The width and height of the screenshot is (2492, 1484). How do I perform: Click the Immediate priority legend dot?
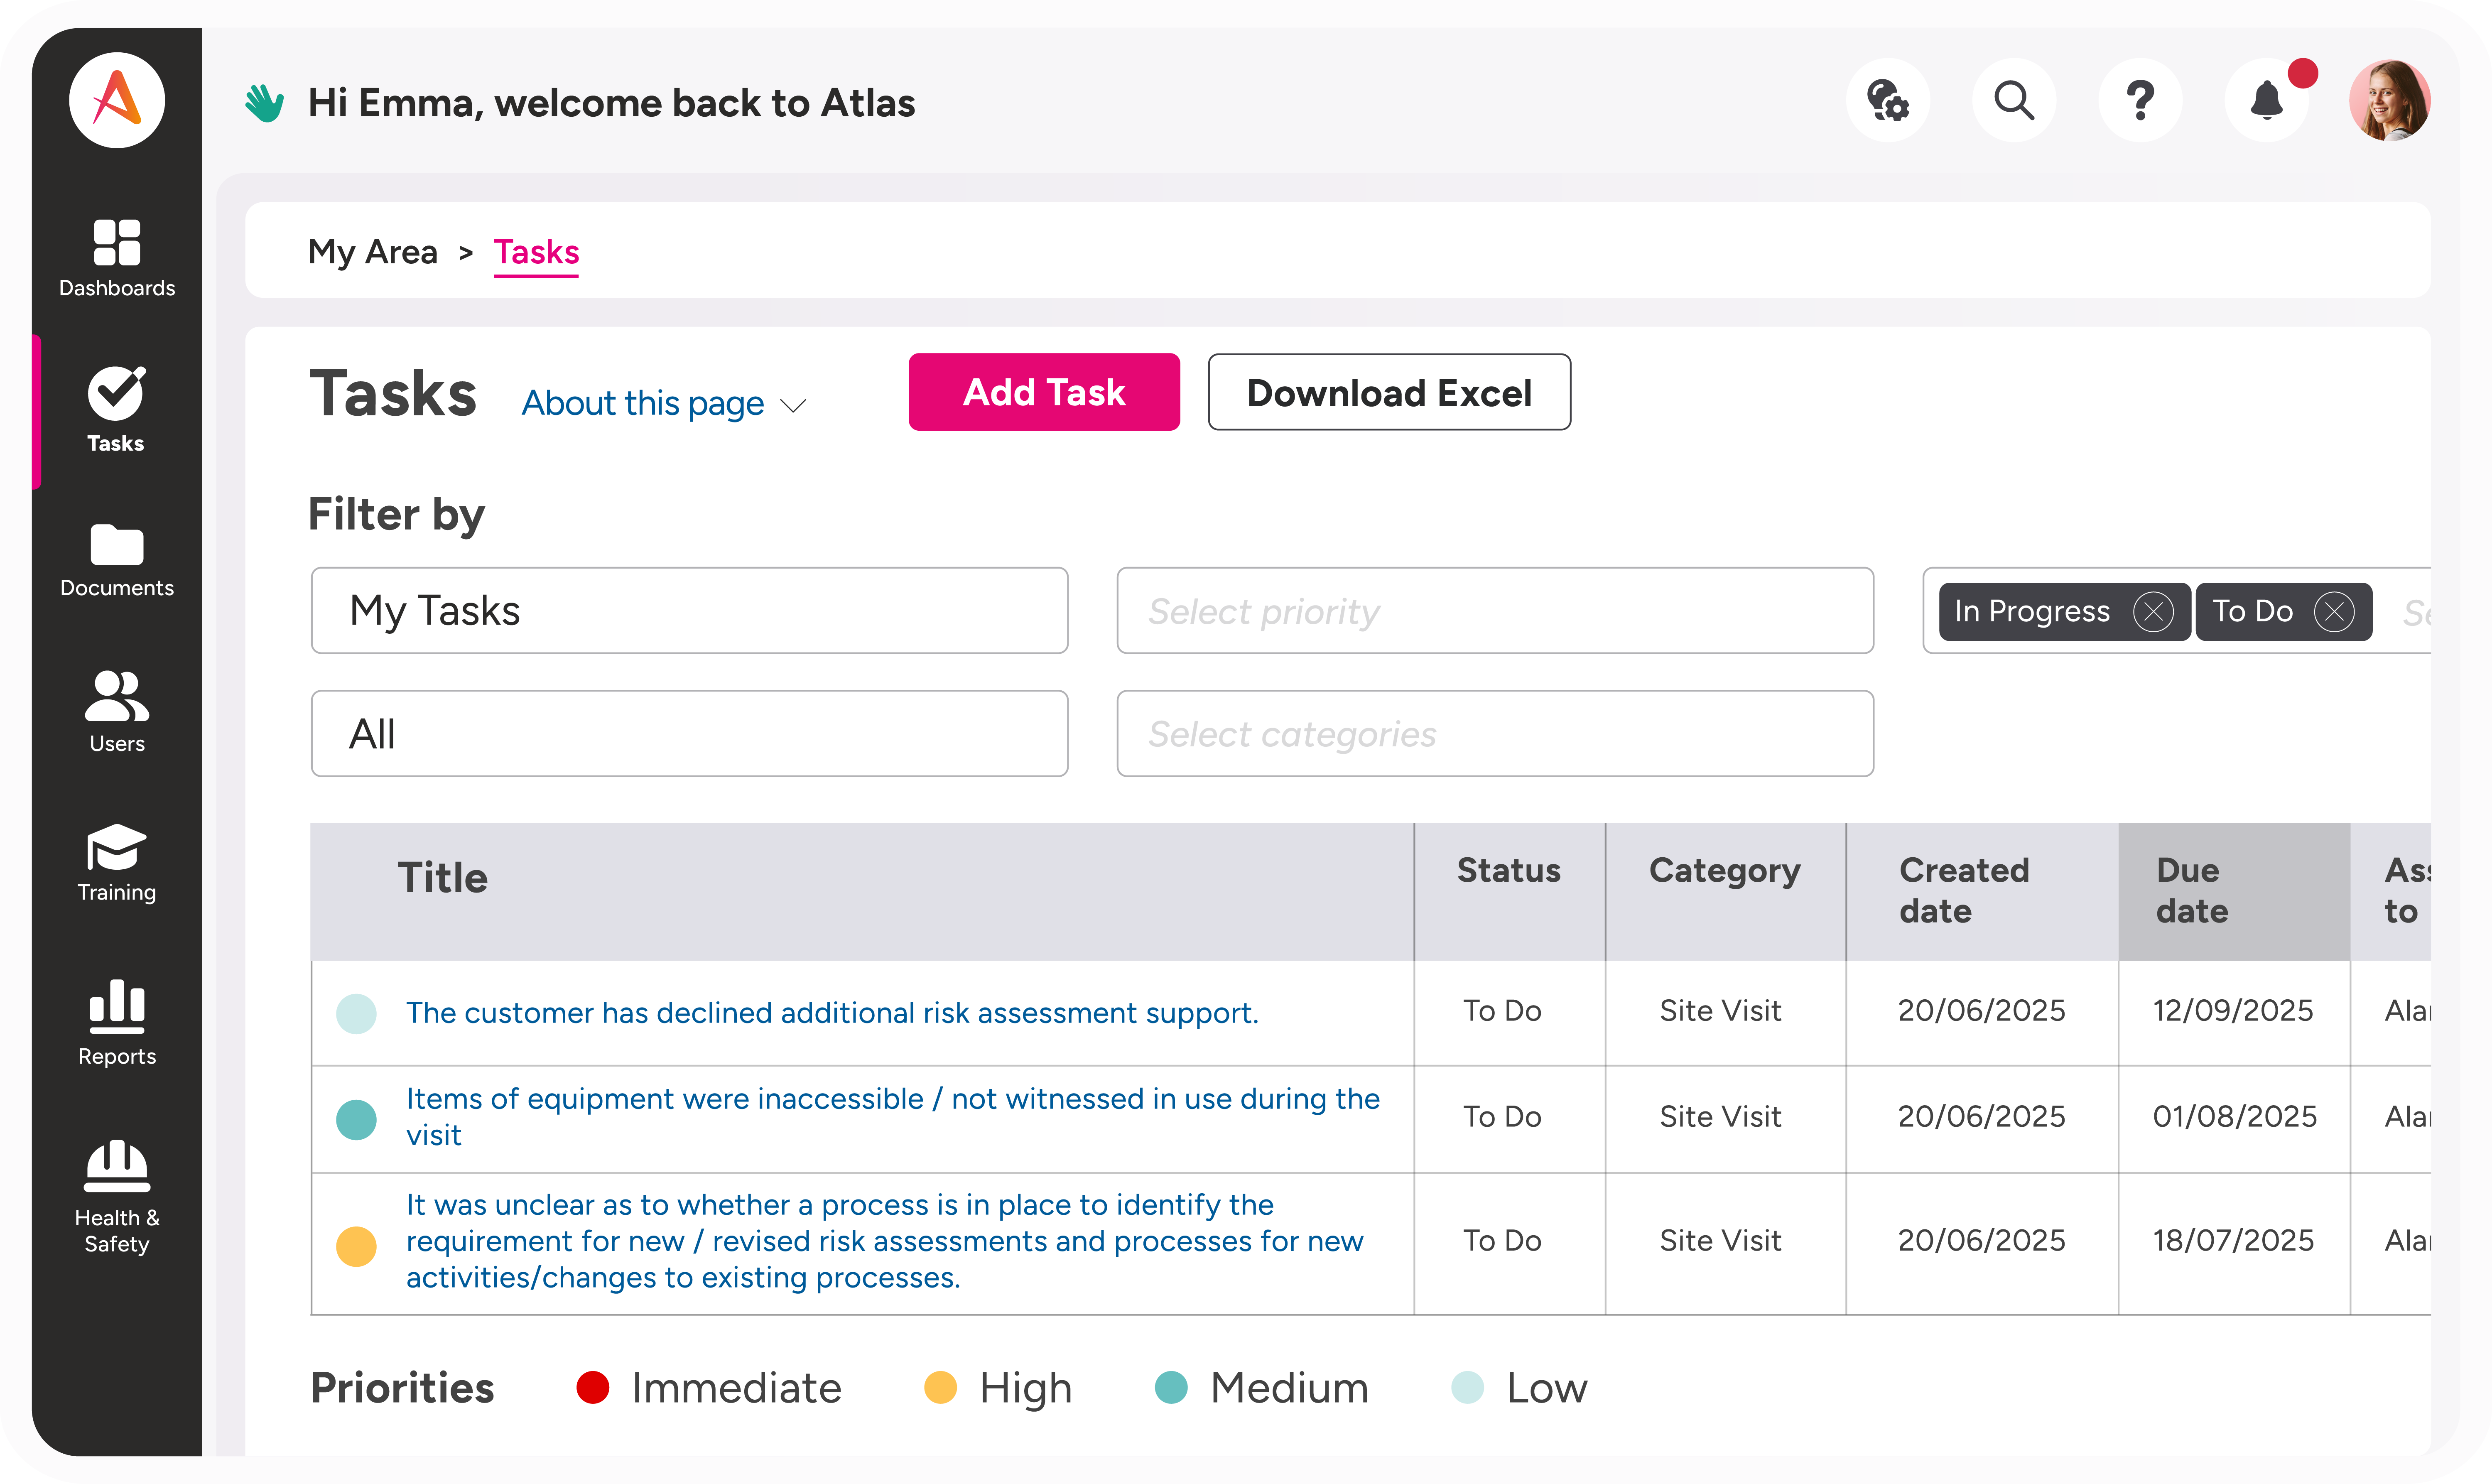click(x=593, y=1387)
